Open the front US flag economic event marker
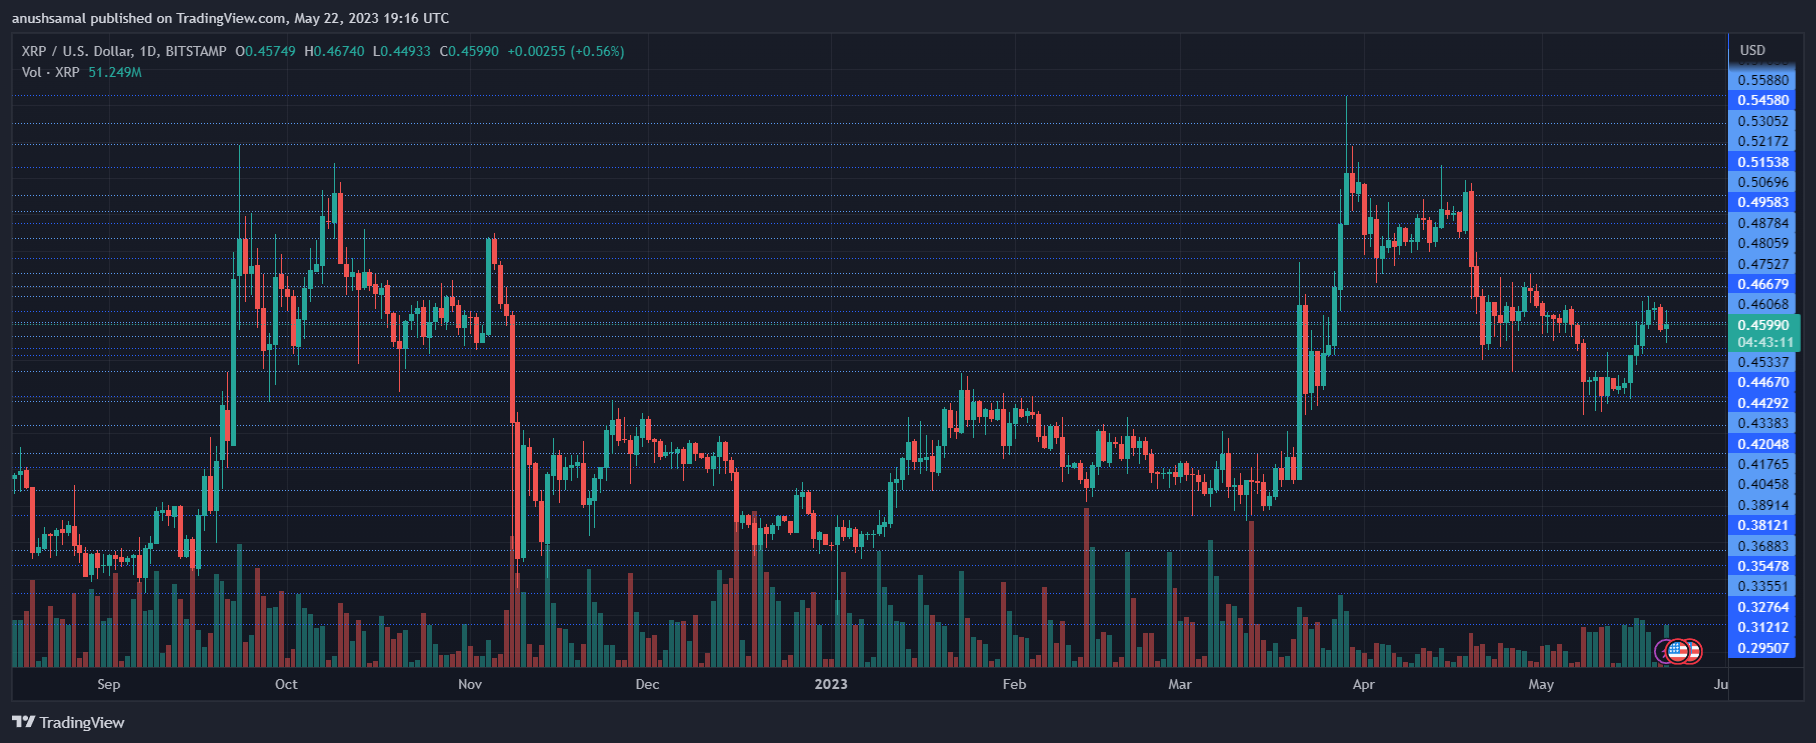1816x743 pixels. coord(1678,651)
